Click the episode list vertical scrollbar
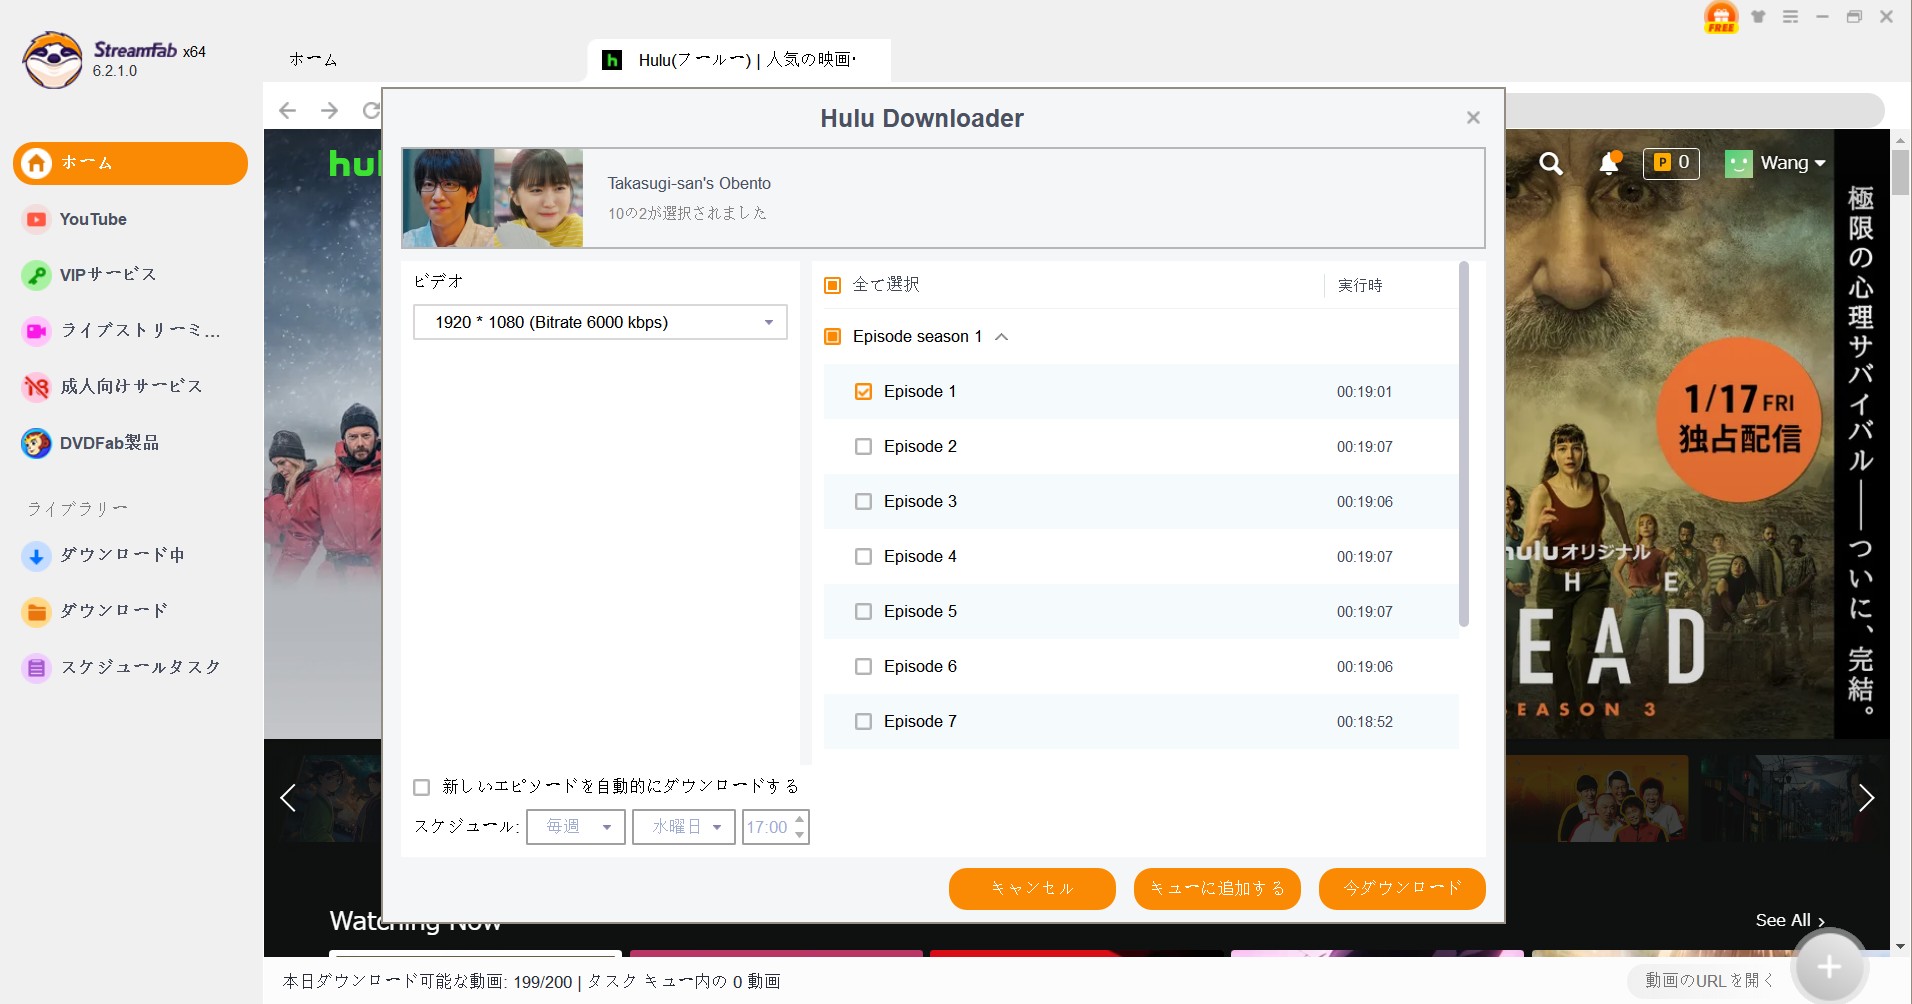Screen dimensions: 1912x1004 1464,444
